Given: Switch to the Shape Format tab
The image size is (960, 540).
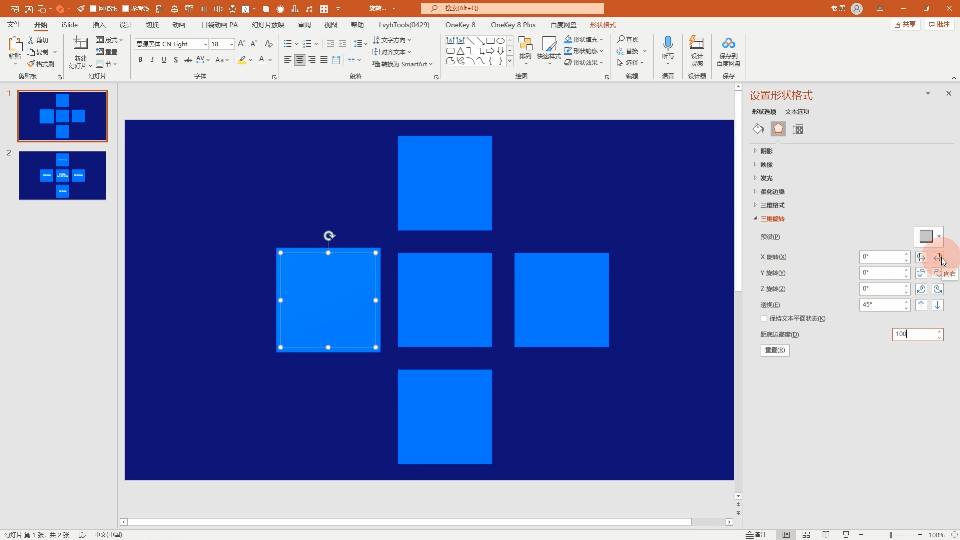Looking at the screenshot, I should click(602, 25).
